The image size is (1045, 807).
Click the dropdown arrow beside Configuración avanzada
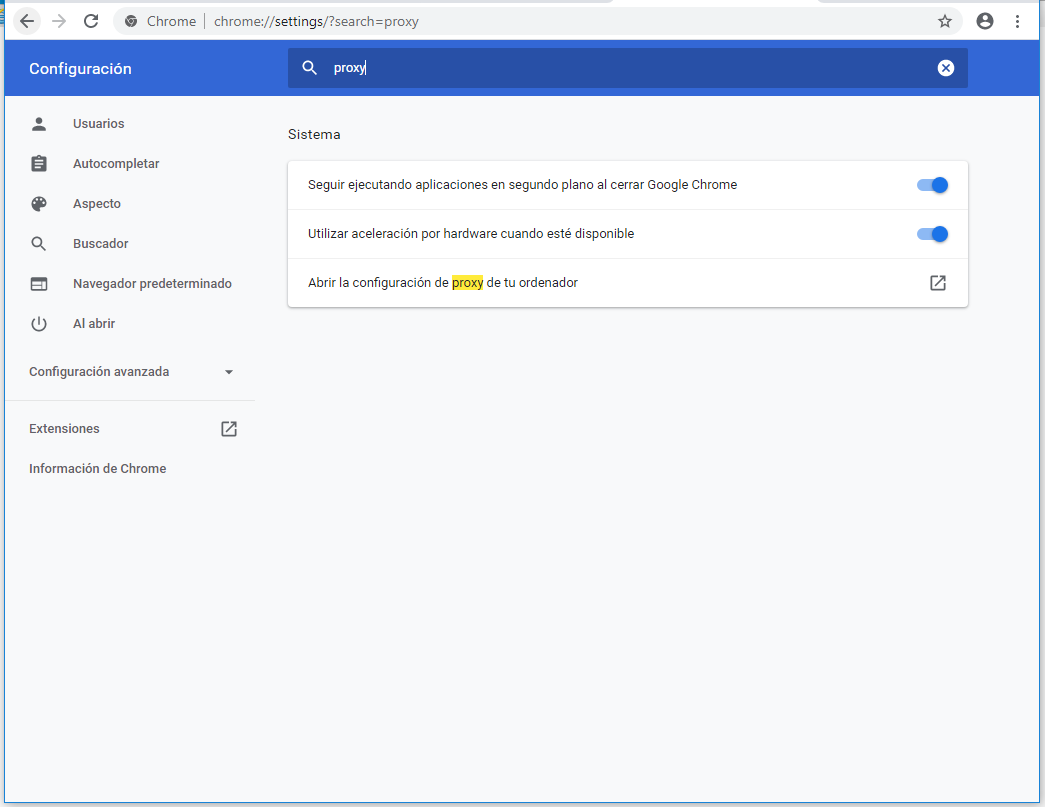pos(229,372)
